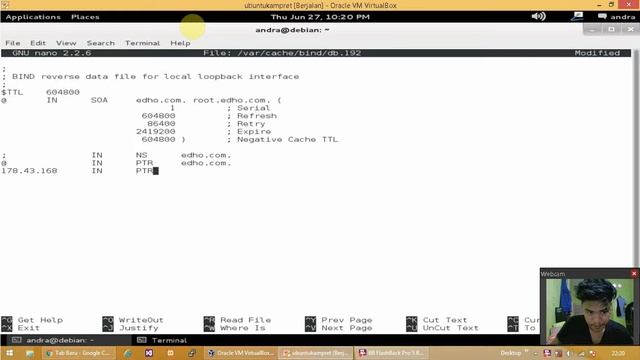This screenshot has width=640, height=360.
Task: Switch to Oracle VM VirtualBox manager taskbar button
Action: (x=240, y=353)
